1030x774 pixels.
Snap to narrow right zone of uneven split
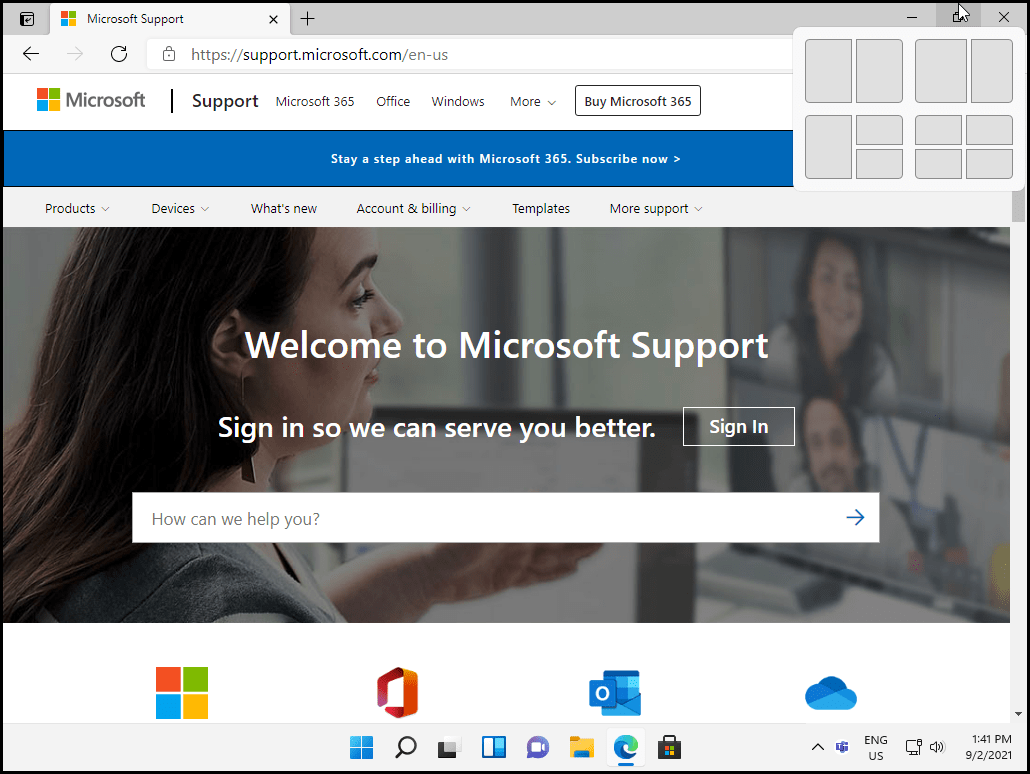pyautogui.click(x=992, y=71)
